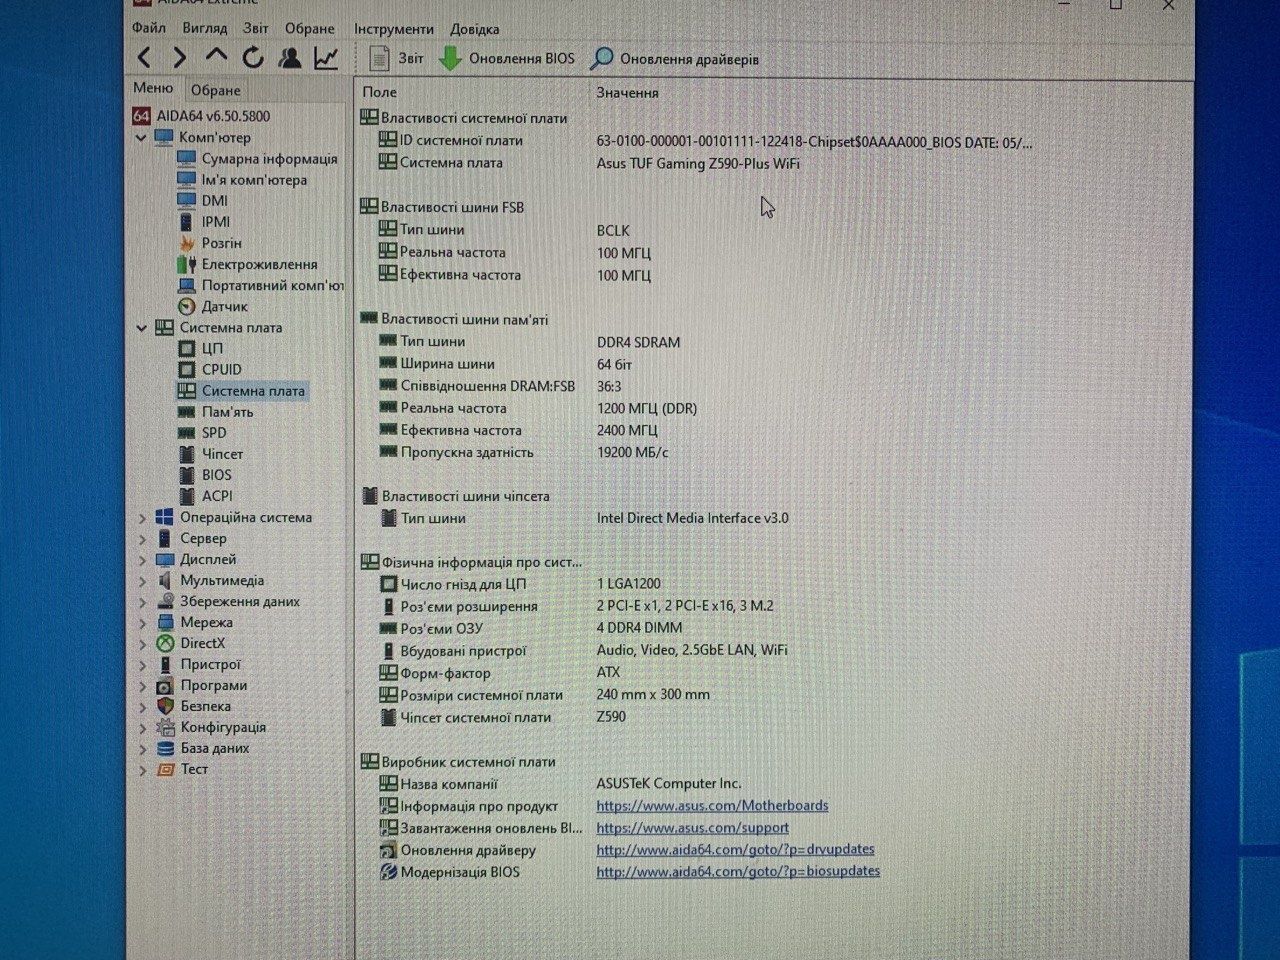Viewport: 1280px width, 960px height.
Task: Collapse the Системна плата parent node
Action: click(x=141, y=327)
